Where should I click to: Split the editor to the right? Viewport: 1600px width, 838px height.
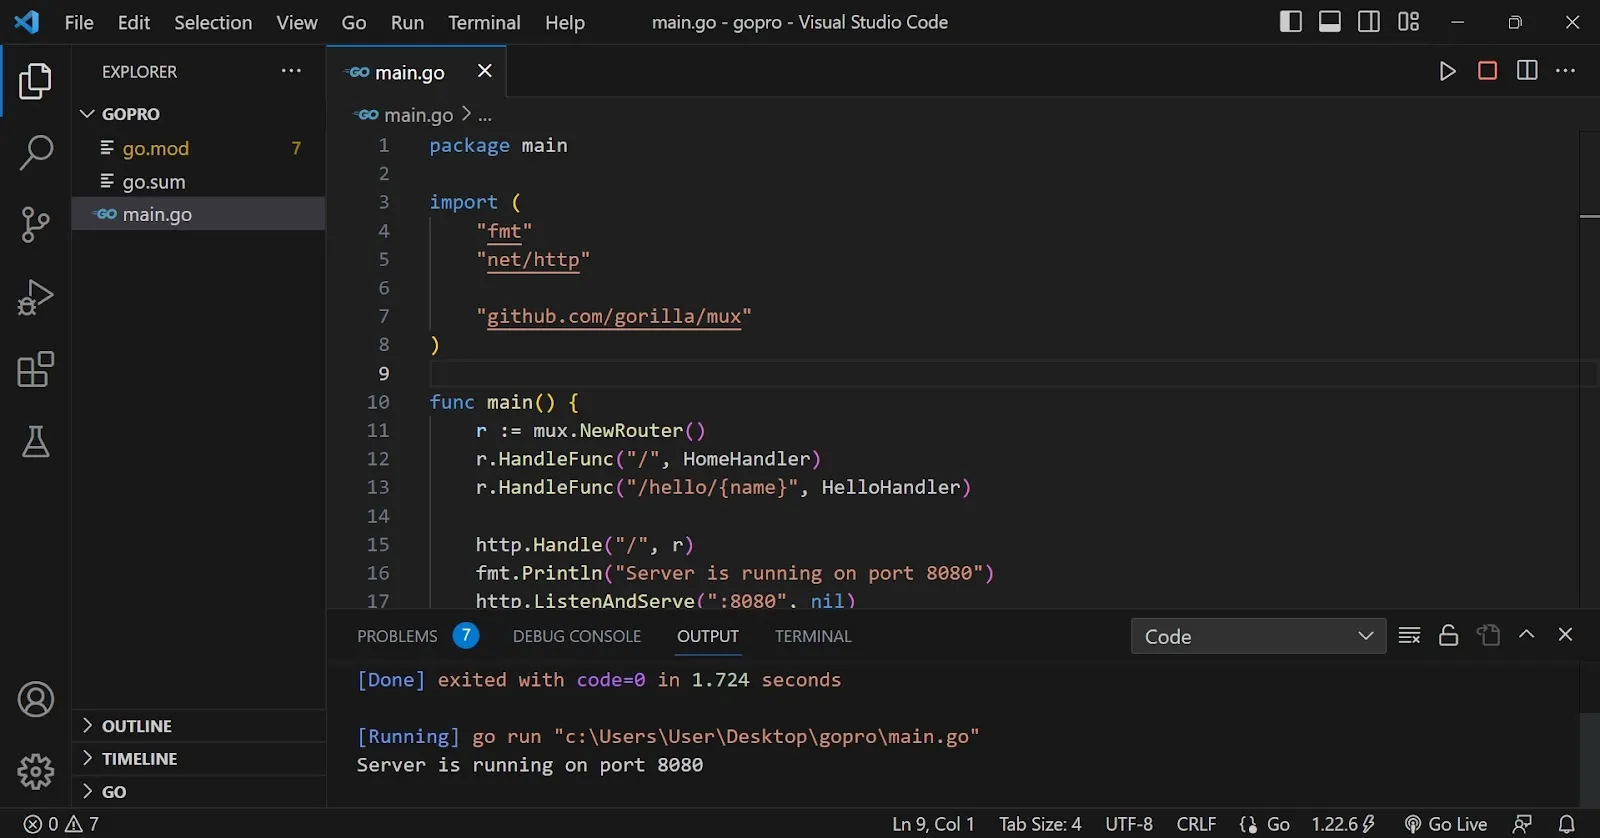(x=1527, y=71)
